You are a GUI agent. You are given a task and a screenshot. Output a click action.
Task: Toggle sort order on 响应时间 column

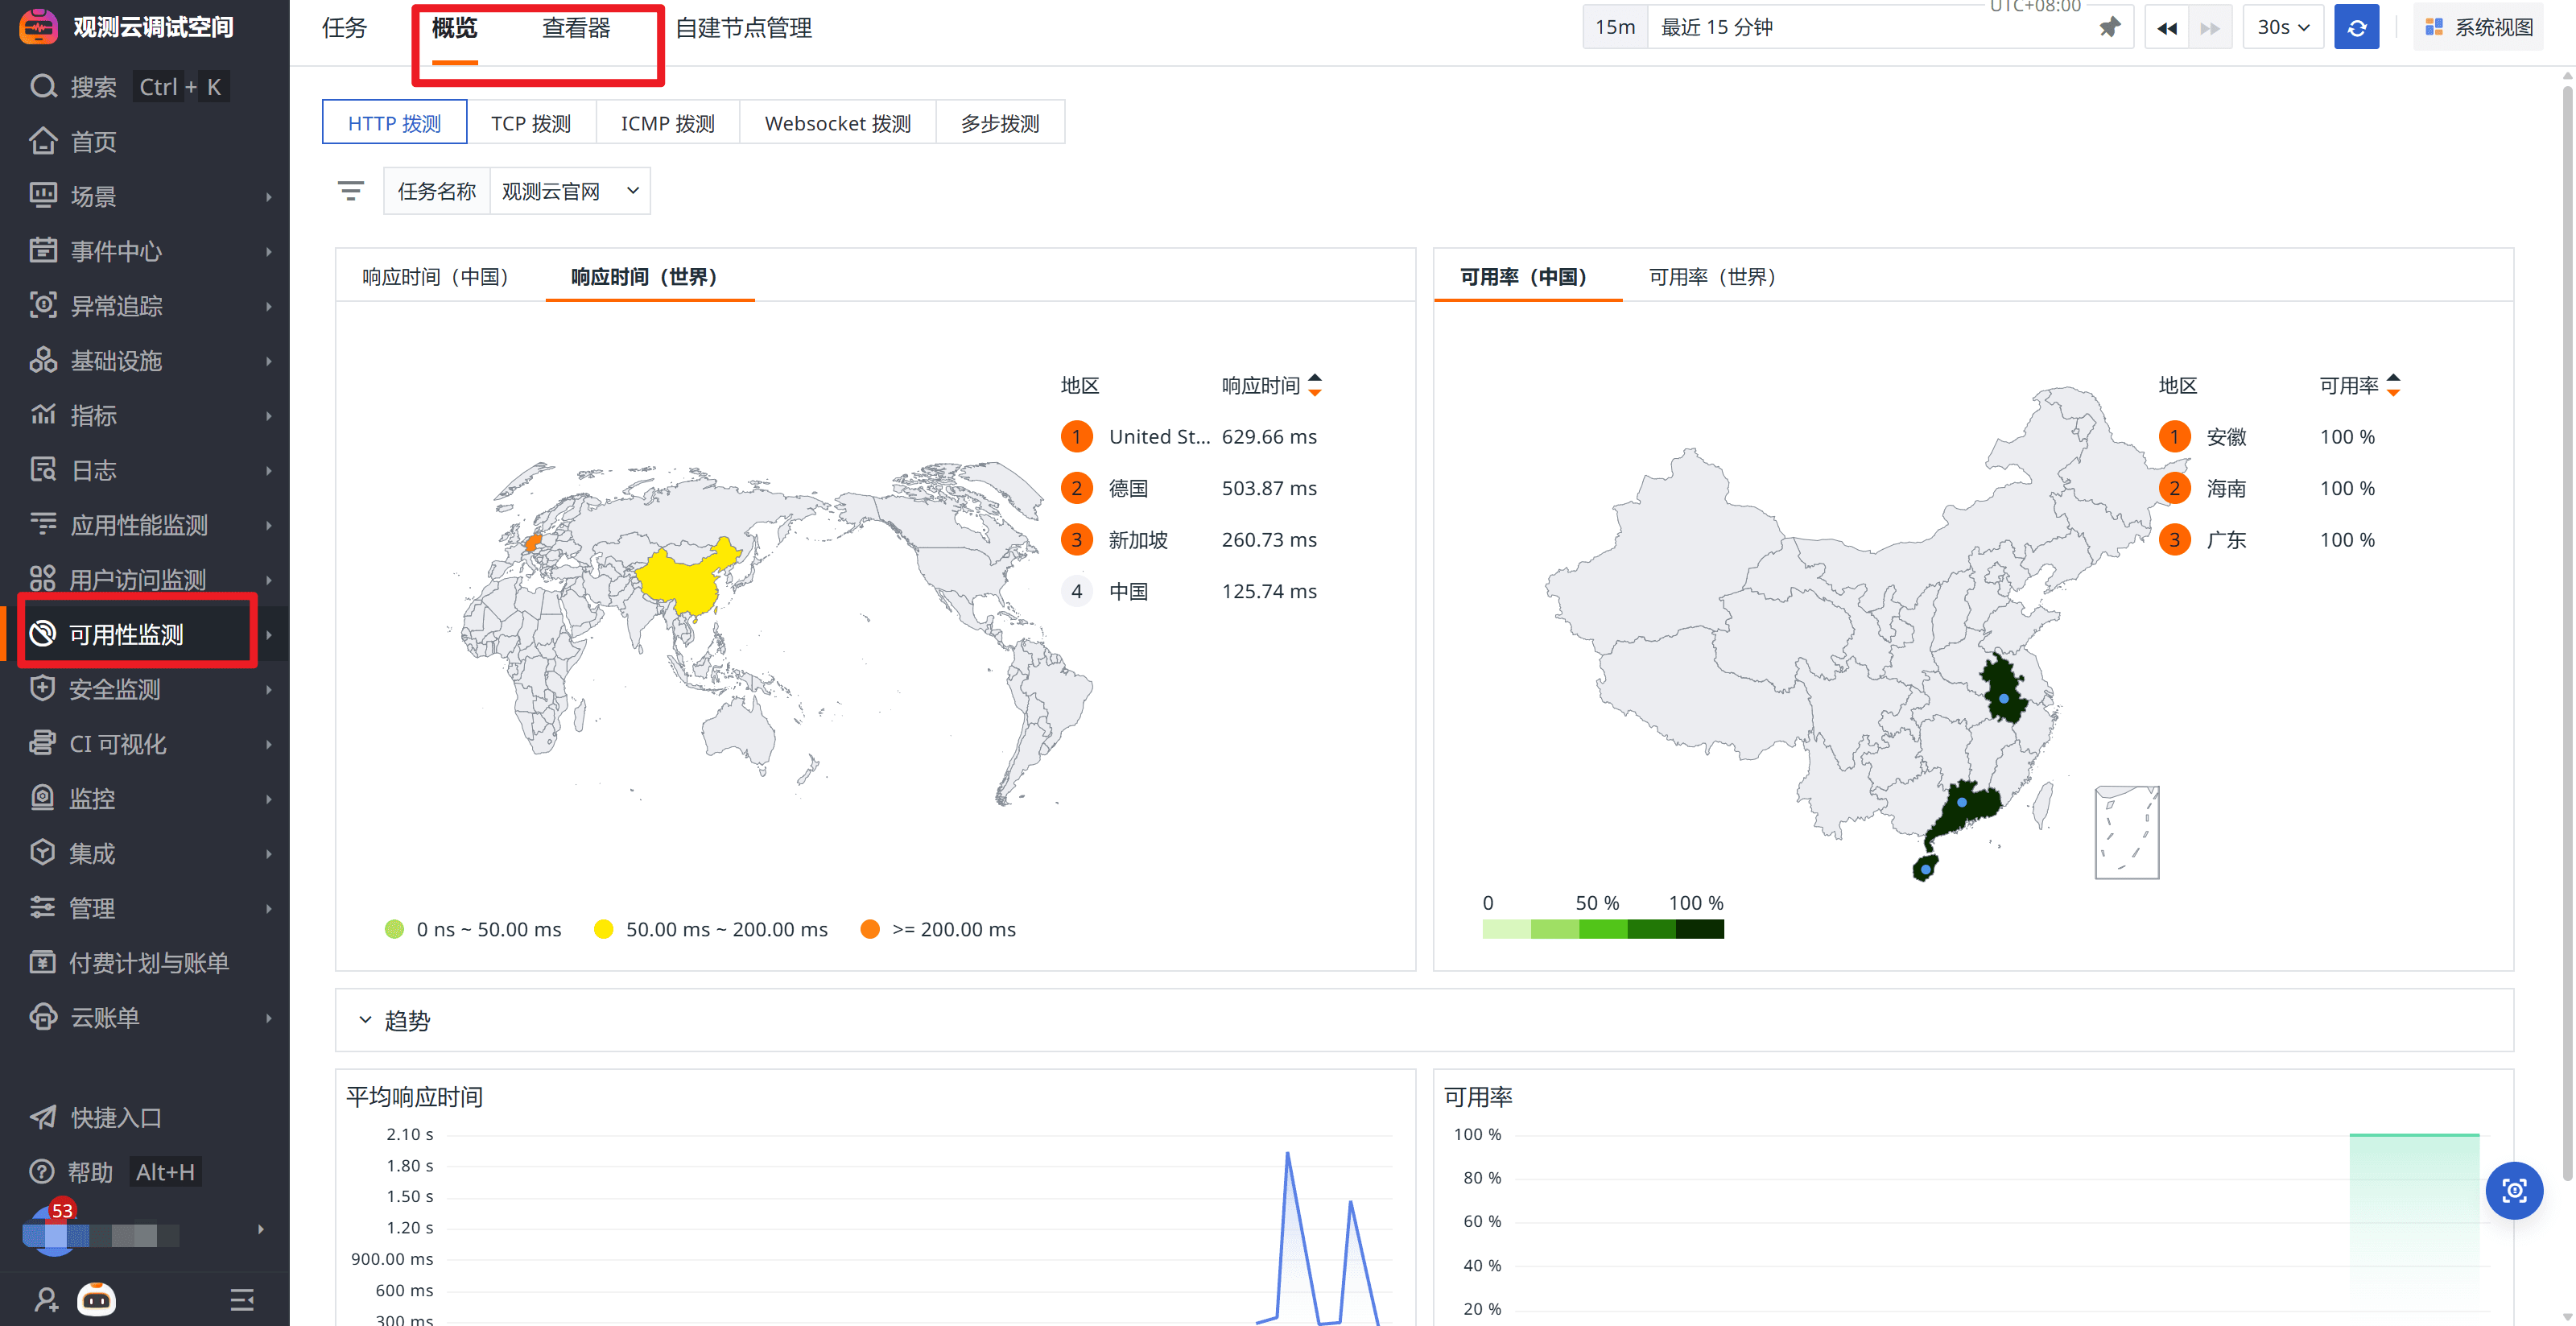1315,385
